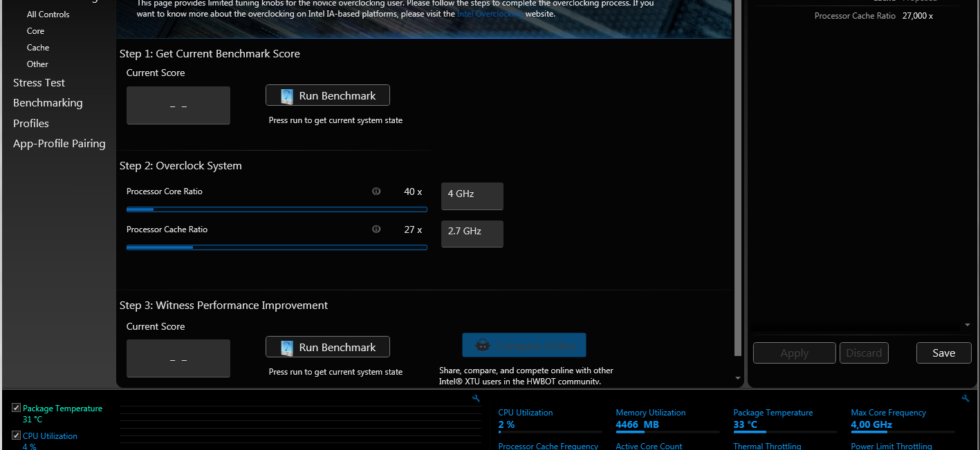The height and width of the screenshot is (450, 980).
Task: Click the 4 GHz core frequency field
Action: (x=472, y=196)
